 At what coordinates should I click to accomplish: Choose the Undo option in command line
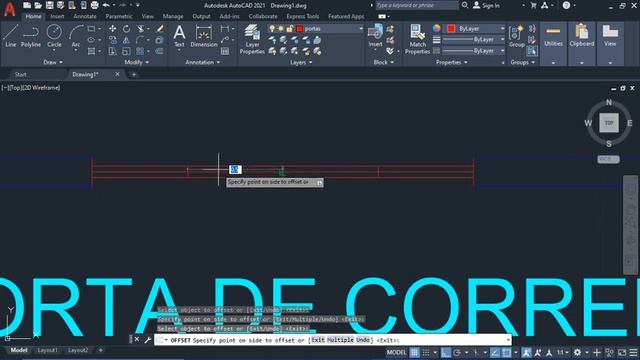point(362,340)
